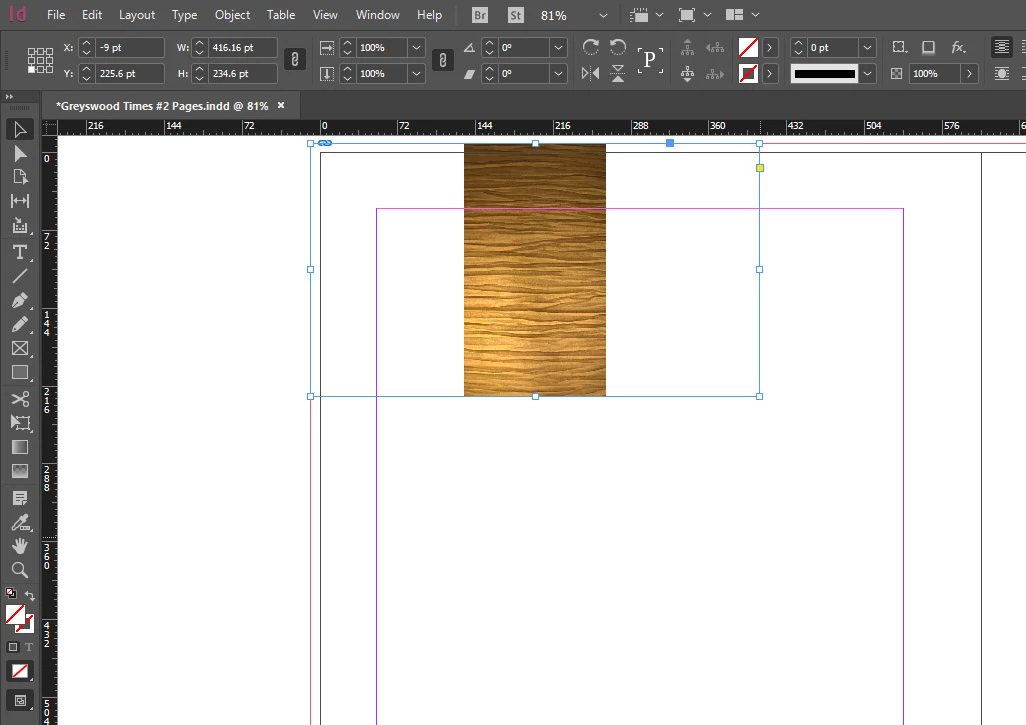Open the stroke type dropdown
Viewport: 1026px width, 725px height.
click(x=868, y=73)
